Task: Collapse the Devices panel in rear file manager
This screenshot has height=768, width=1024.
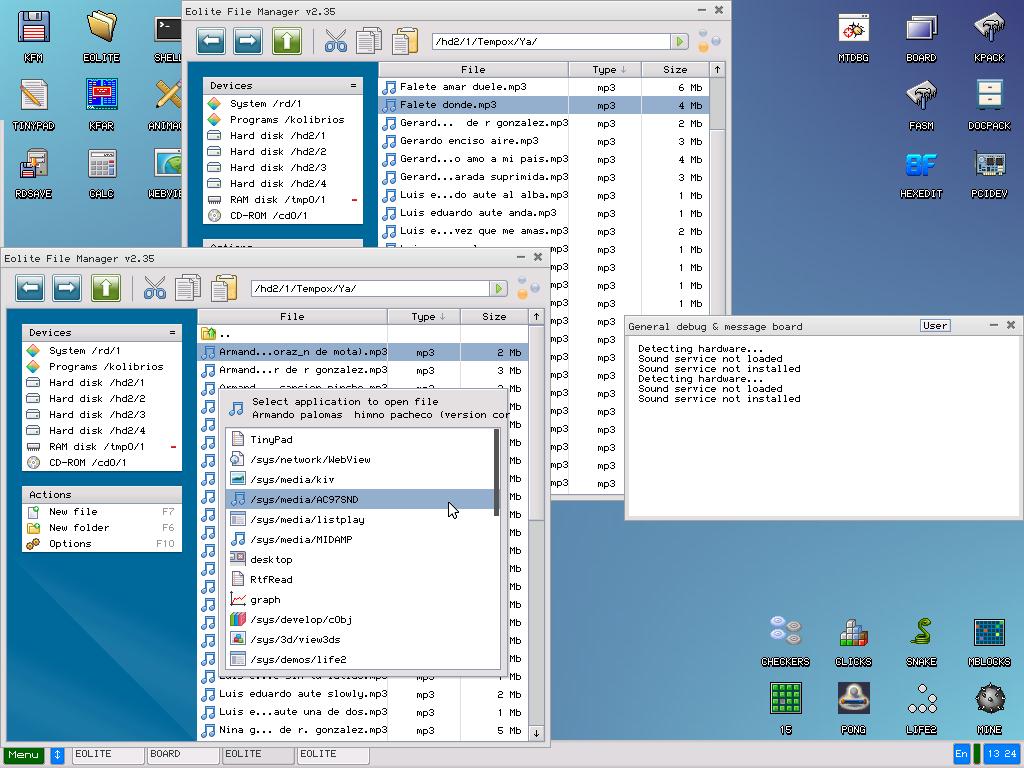Action: (353, 86)
